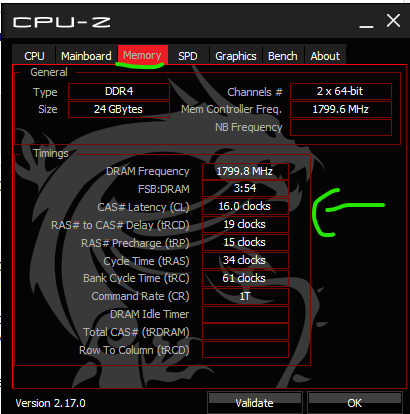This screenshot has width=410, height=414.
Task: Switch to the Graphics tab
Action: coord(236,55)
